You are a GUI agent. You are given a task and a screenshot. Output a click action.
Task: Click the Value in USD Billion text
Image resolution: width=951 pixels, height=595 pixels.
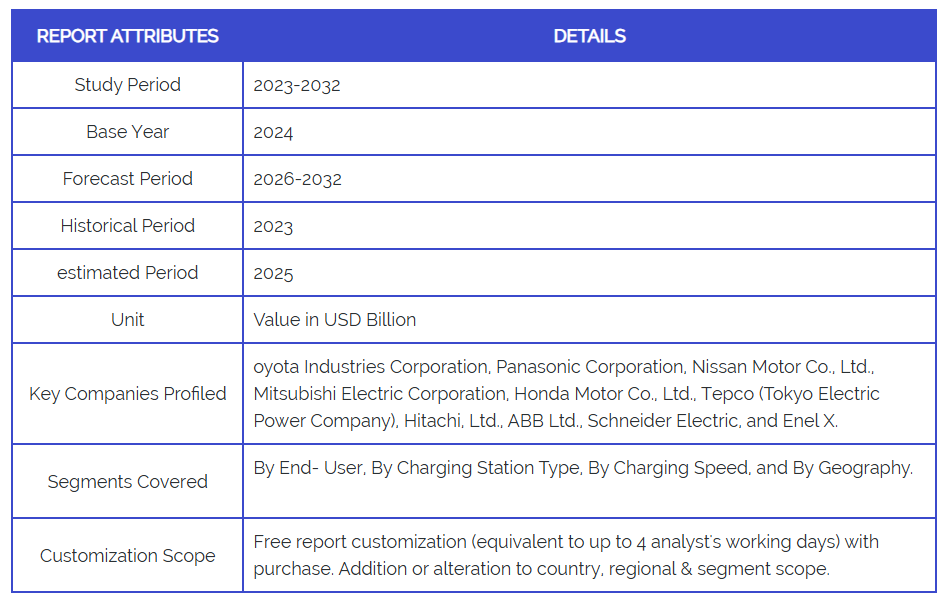tap(334, 320)
